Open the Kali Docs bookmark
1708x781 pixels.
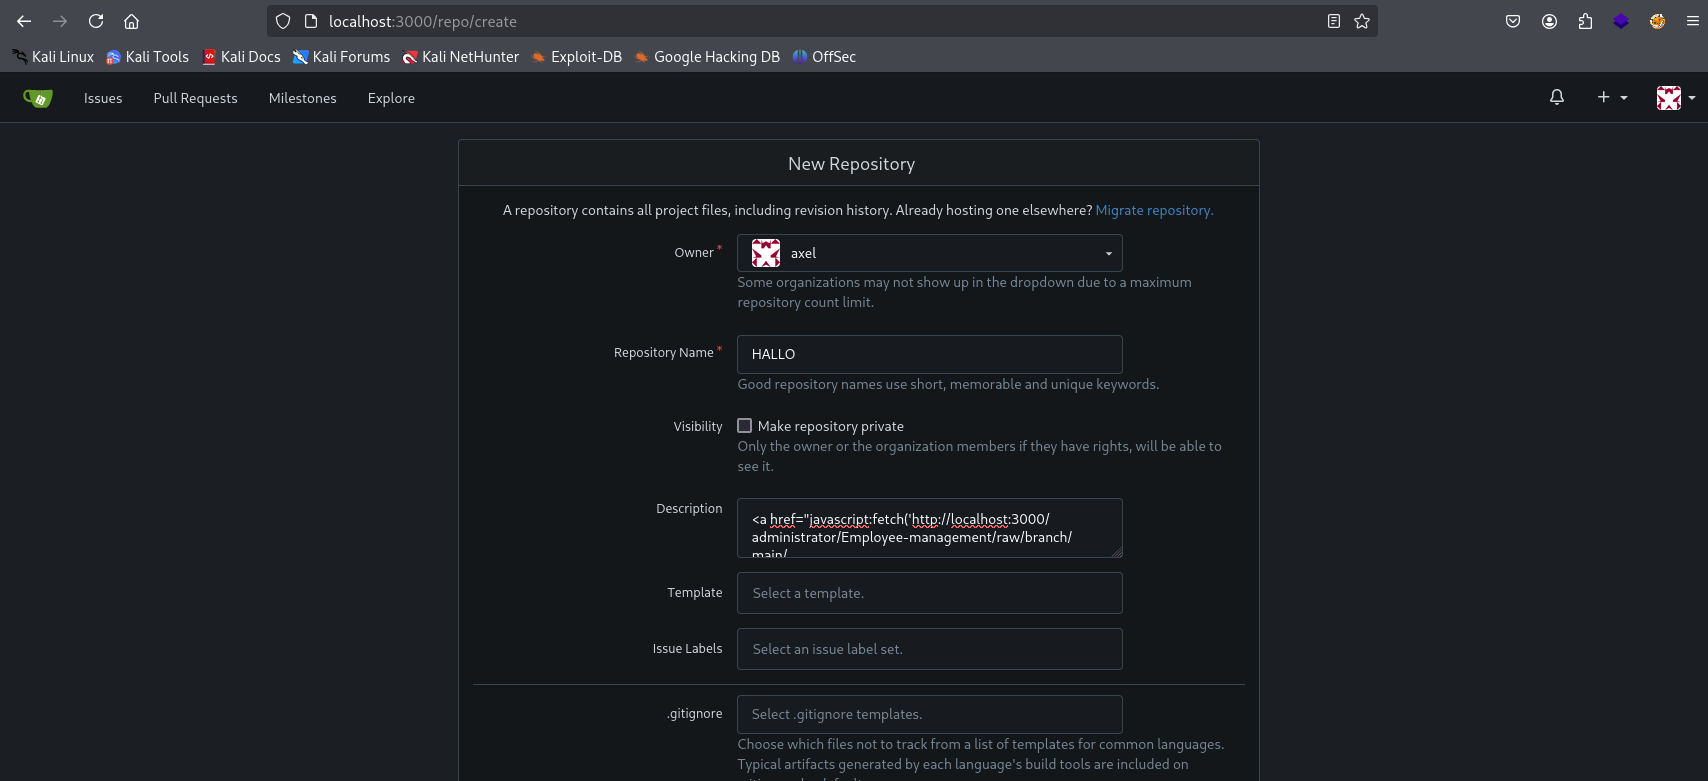[241, 57]
